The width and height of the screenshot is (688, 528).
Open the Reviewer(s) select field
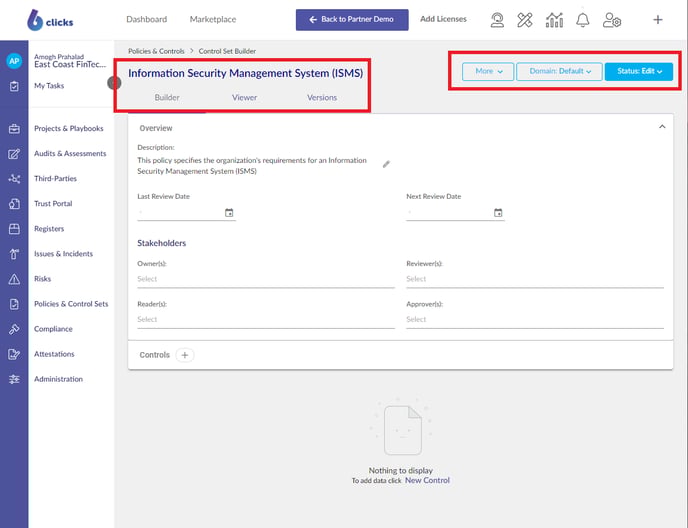tap(535, 279)
